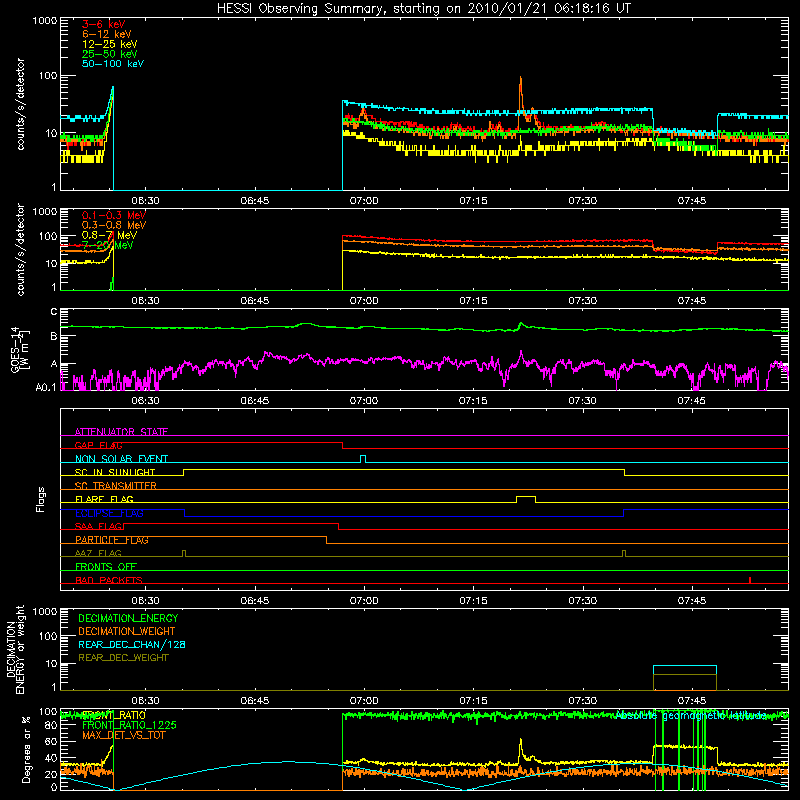Select the olive A47_FLAG label
800x800 pixels.
98,553
